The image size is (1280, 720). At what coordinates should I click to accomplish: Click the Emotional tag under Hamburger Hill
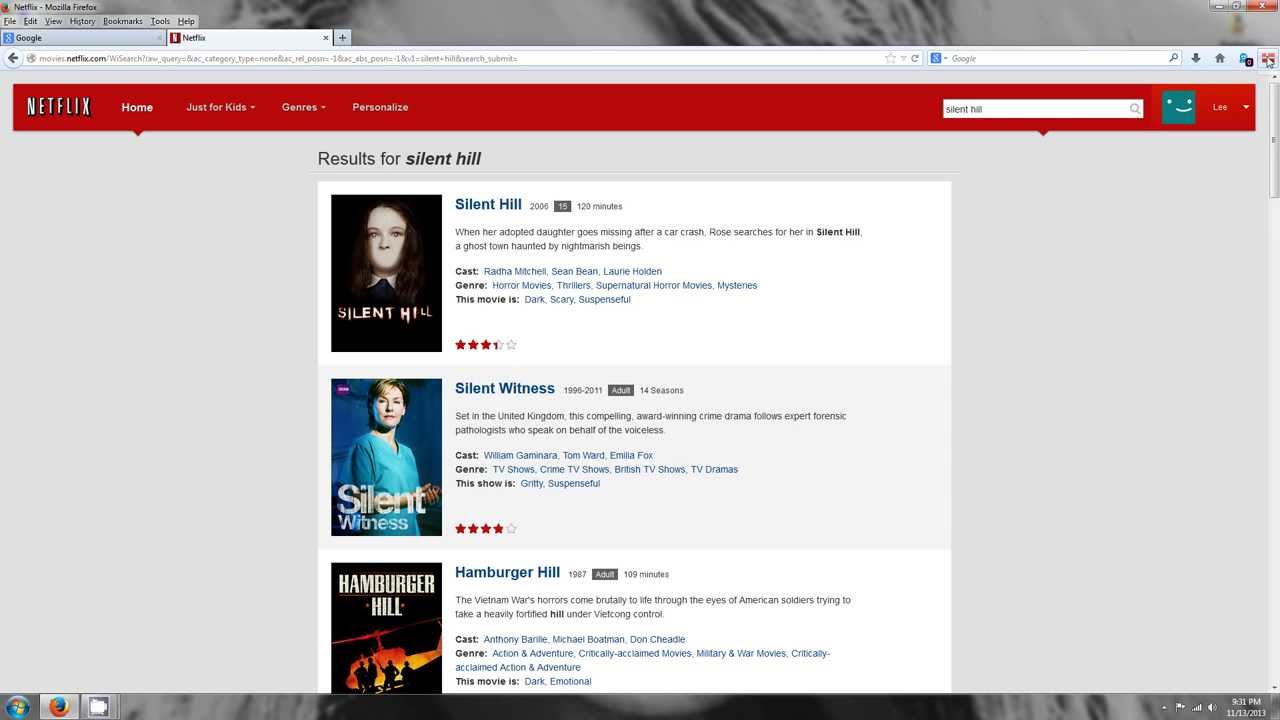click(570, 681)
